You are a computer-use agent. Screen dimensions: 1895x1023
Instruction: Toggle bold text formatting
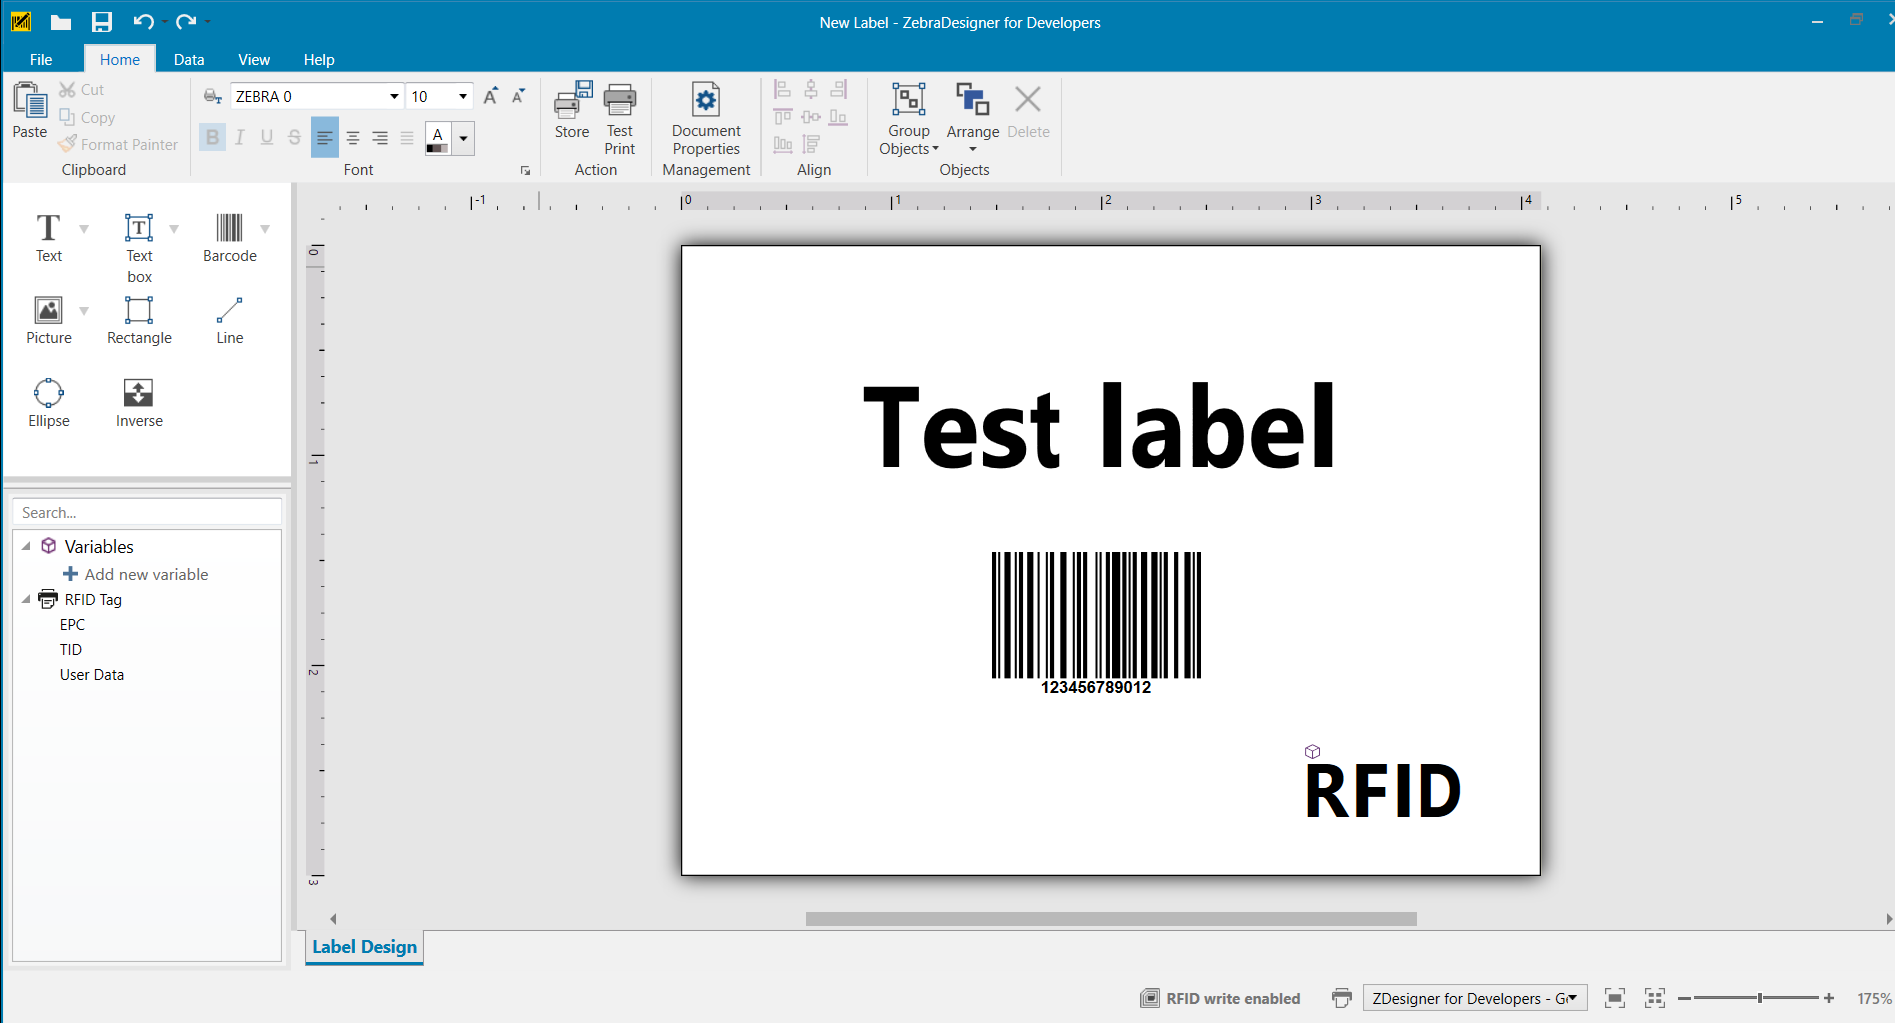212,137
